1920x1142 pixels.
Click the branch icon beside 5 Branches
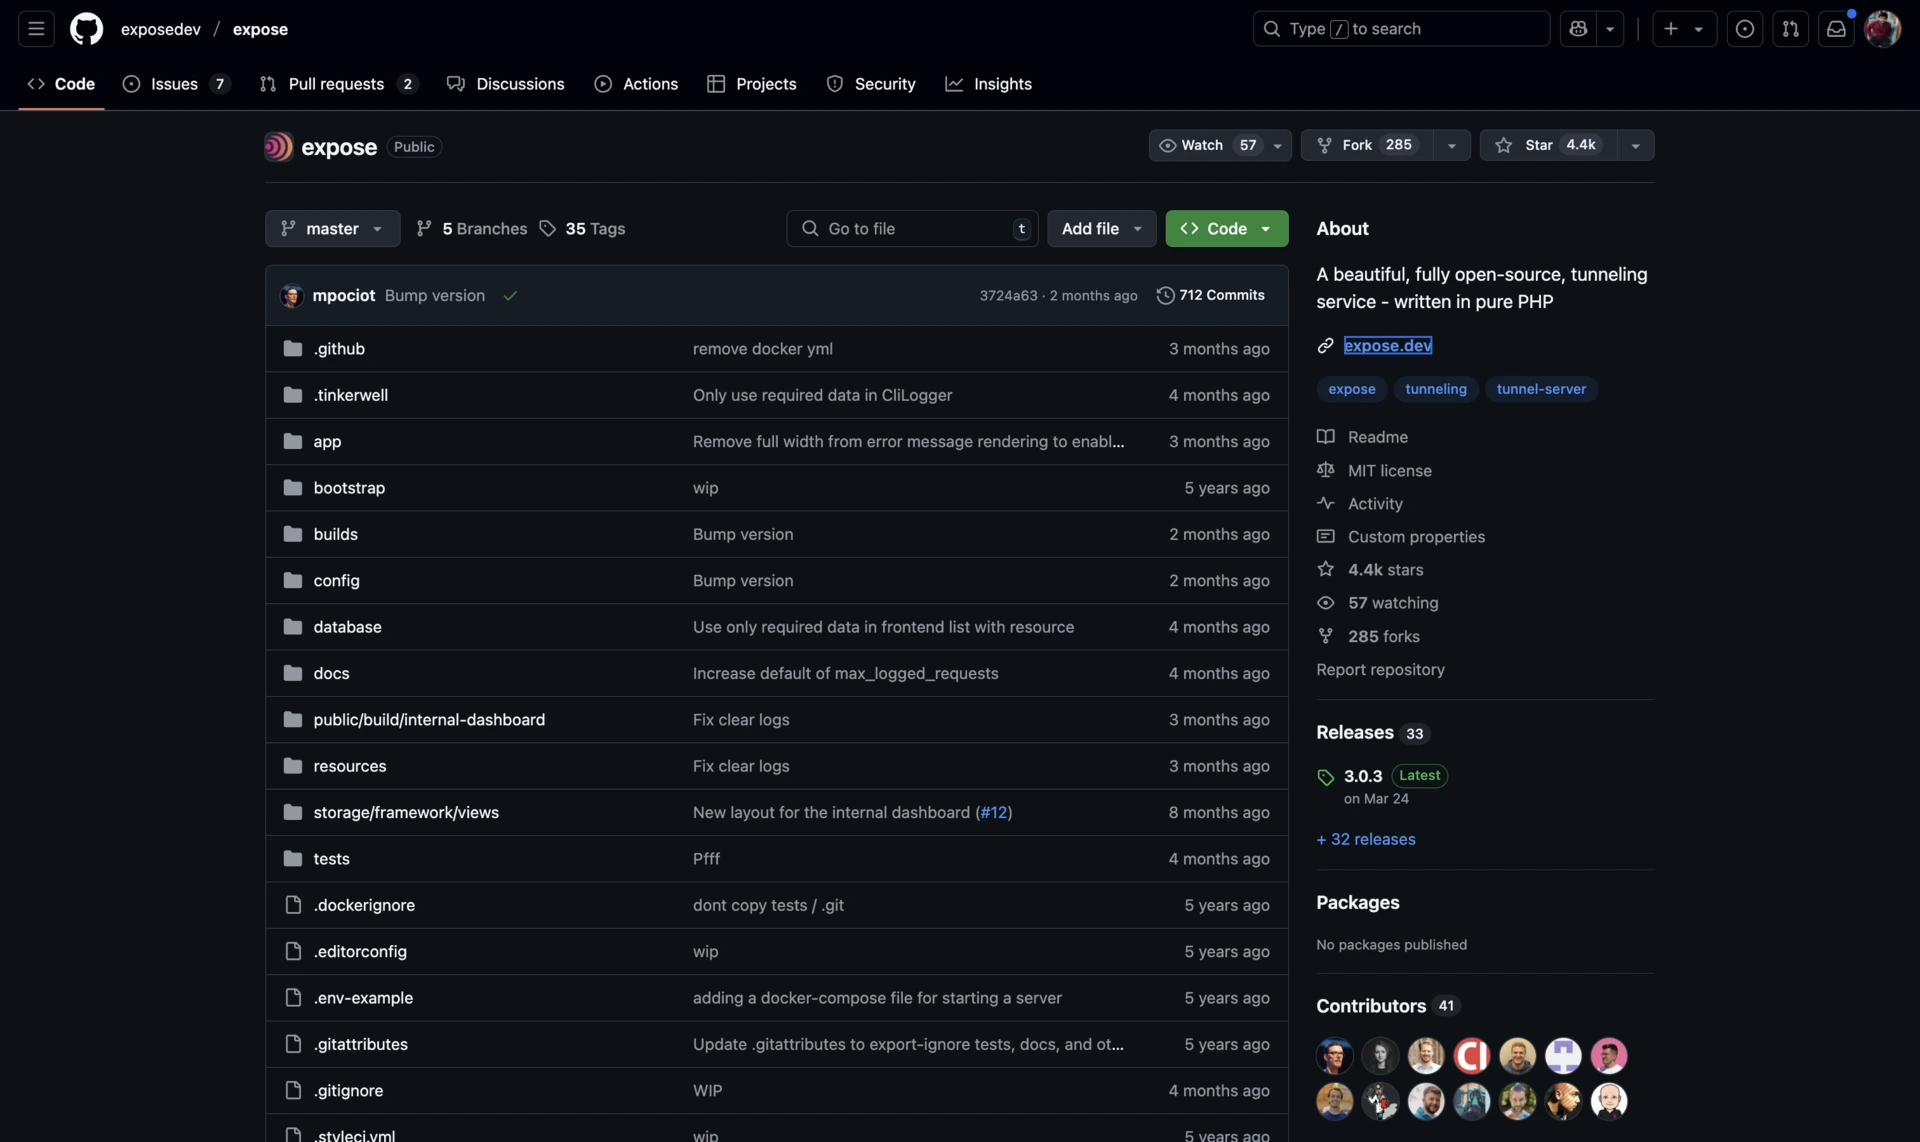424,228
